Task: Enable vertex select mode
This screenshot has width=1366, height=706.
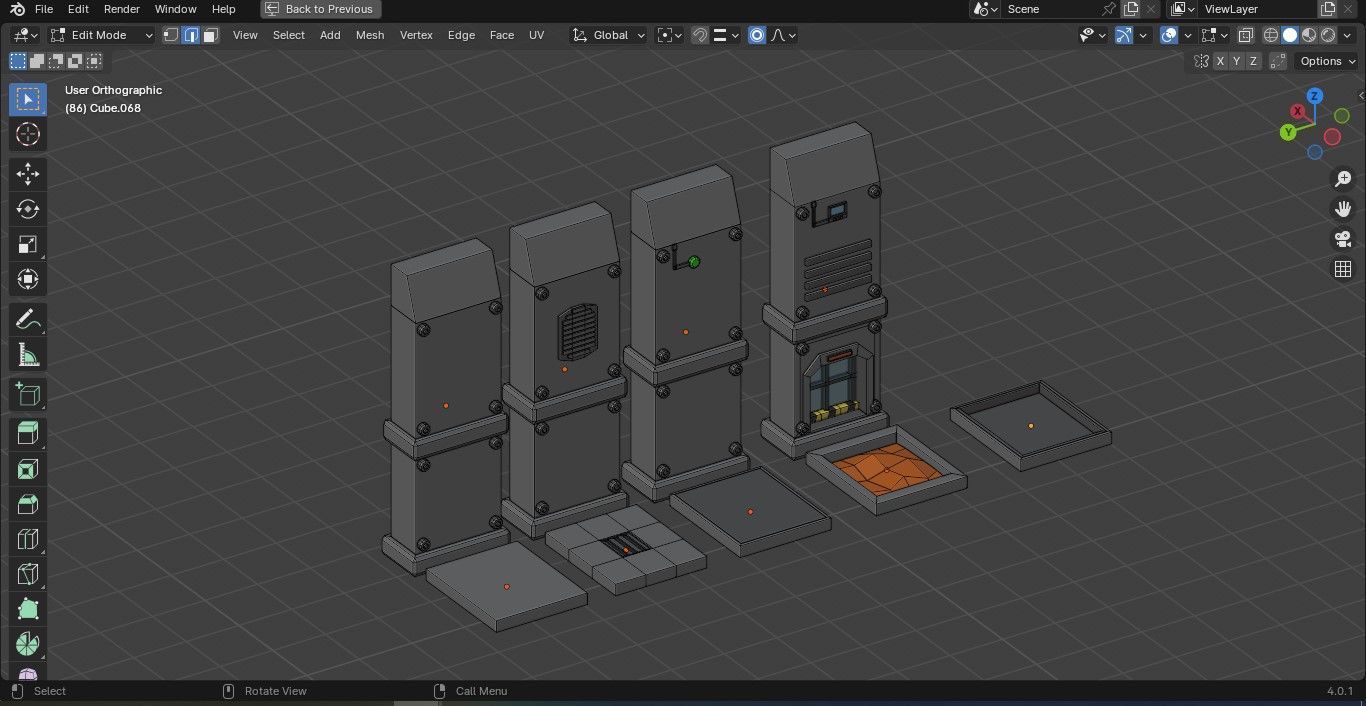Action: pyautogui.click(x=171, y=35)
